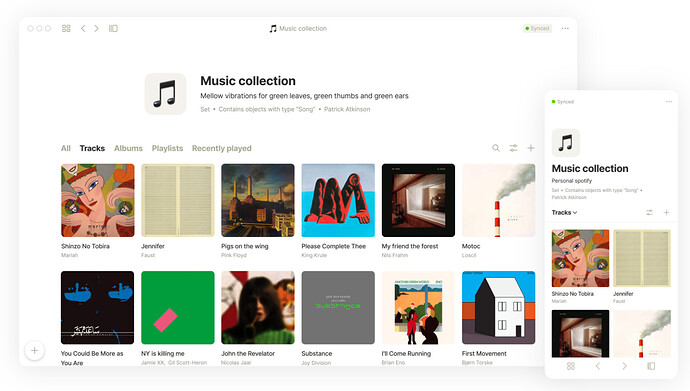Open dark forest room cover in mobile panel

tap(580, 333)
